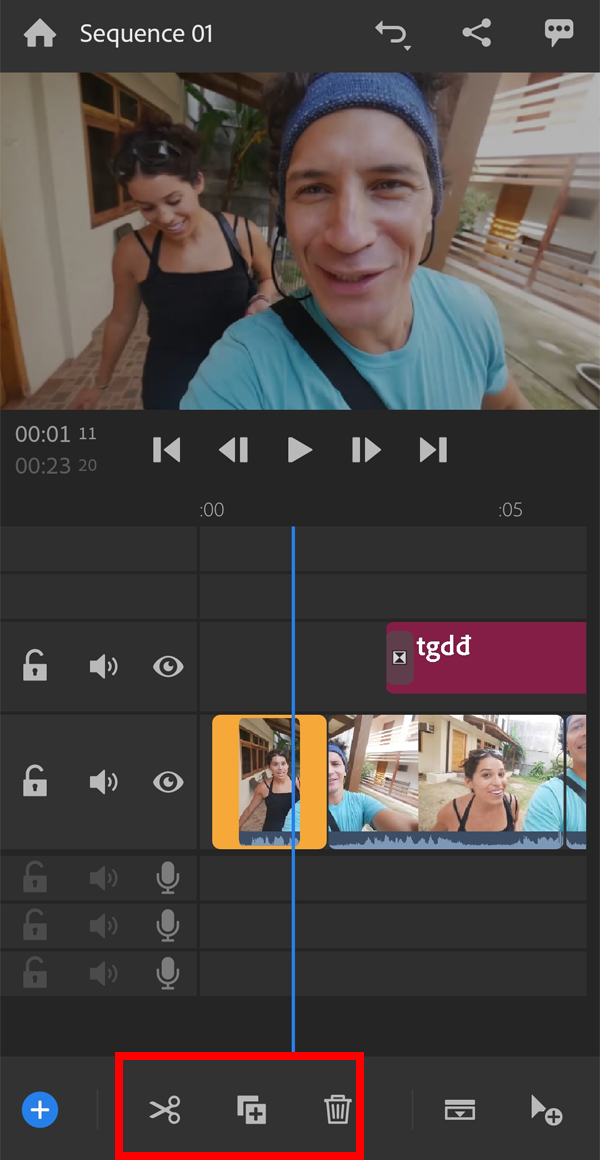The height and width of the screenshot is (1160, 600).
Task: Hide the tgdđ title track with eye
Action: pos(169,667)
